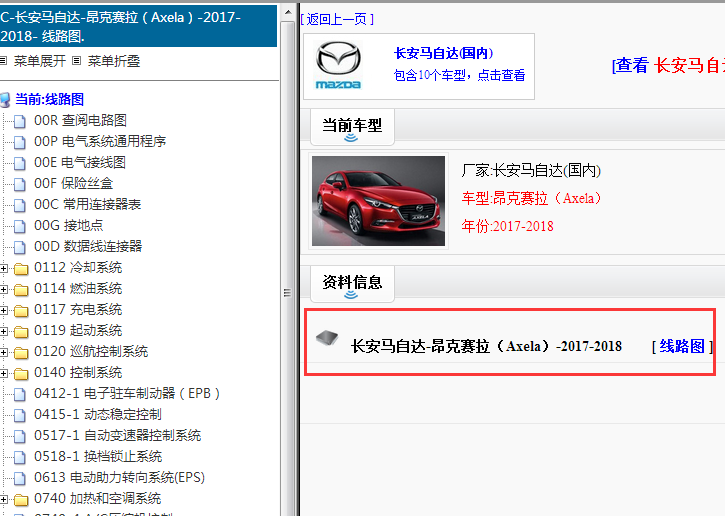Click the 菜单展开 expand-all icon
725x516 pixels.
coord(3,61)
